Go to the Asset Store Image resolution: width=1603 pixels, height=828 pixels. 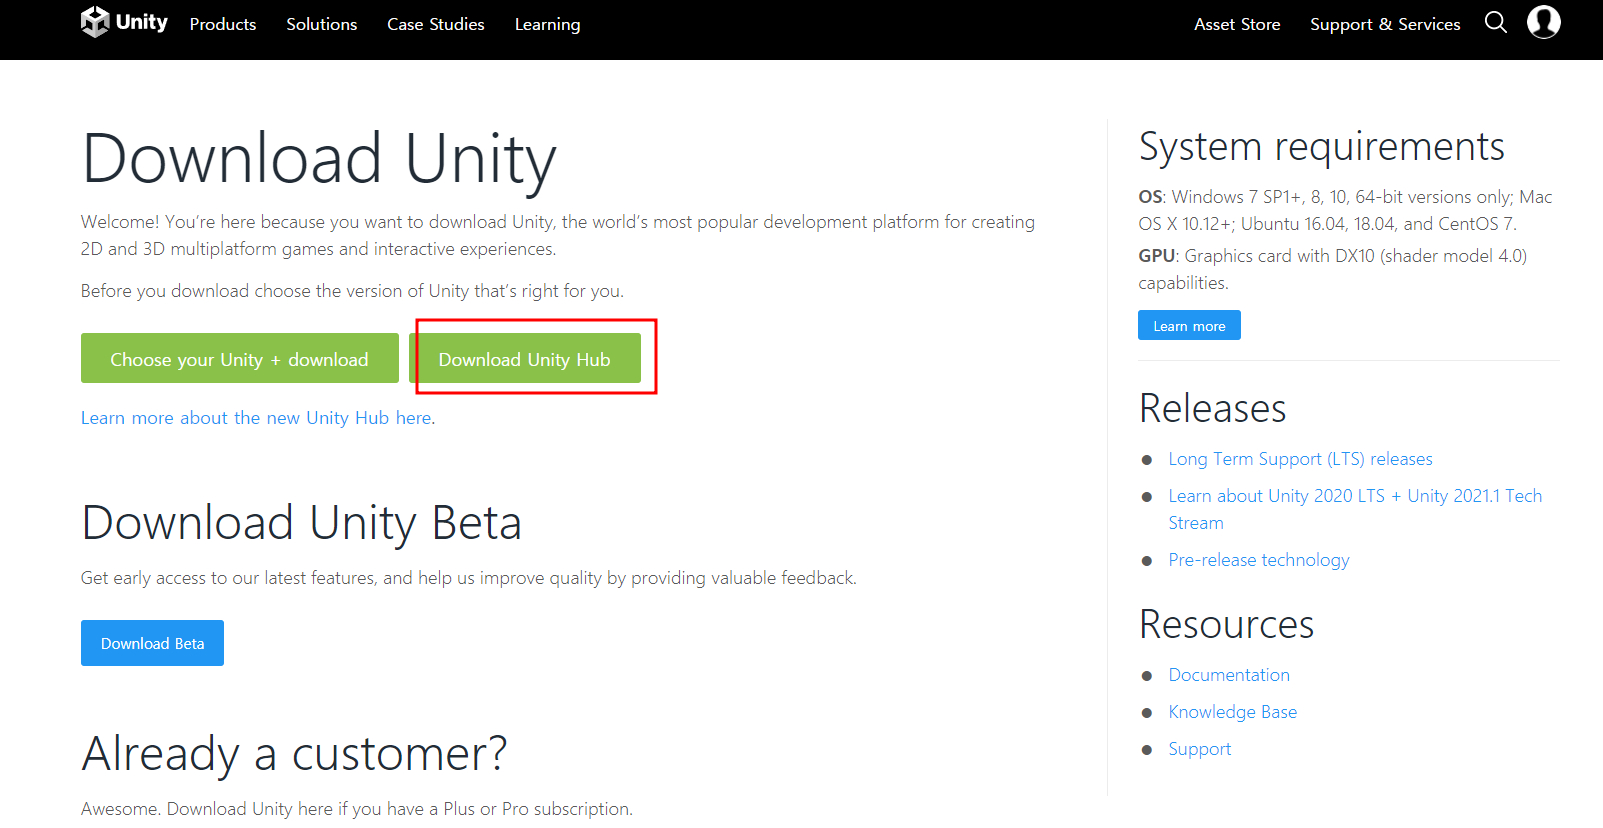click(1237, 24)
